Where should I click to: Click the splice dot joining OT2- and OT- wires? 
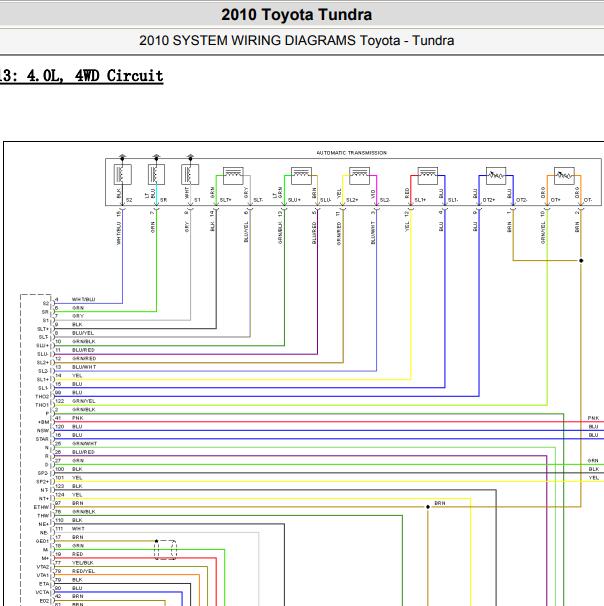(581, 260)
